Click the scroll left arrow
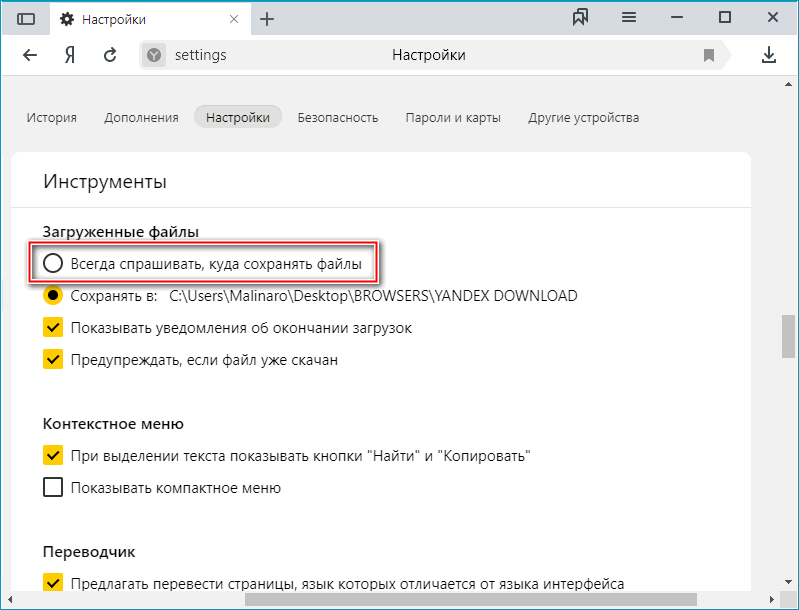 coord(9,599)
